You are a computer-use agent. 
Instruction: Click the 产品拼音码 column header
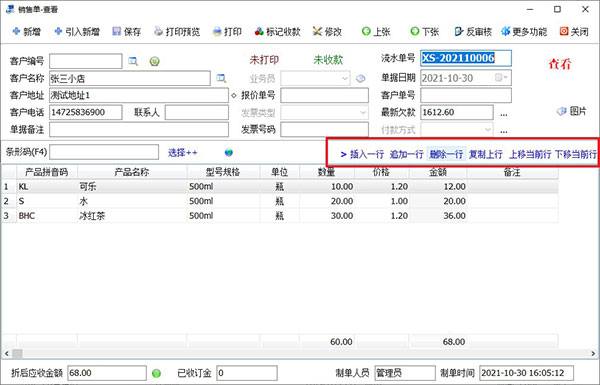tap(47, 172)
